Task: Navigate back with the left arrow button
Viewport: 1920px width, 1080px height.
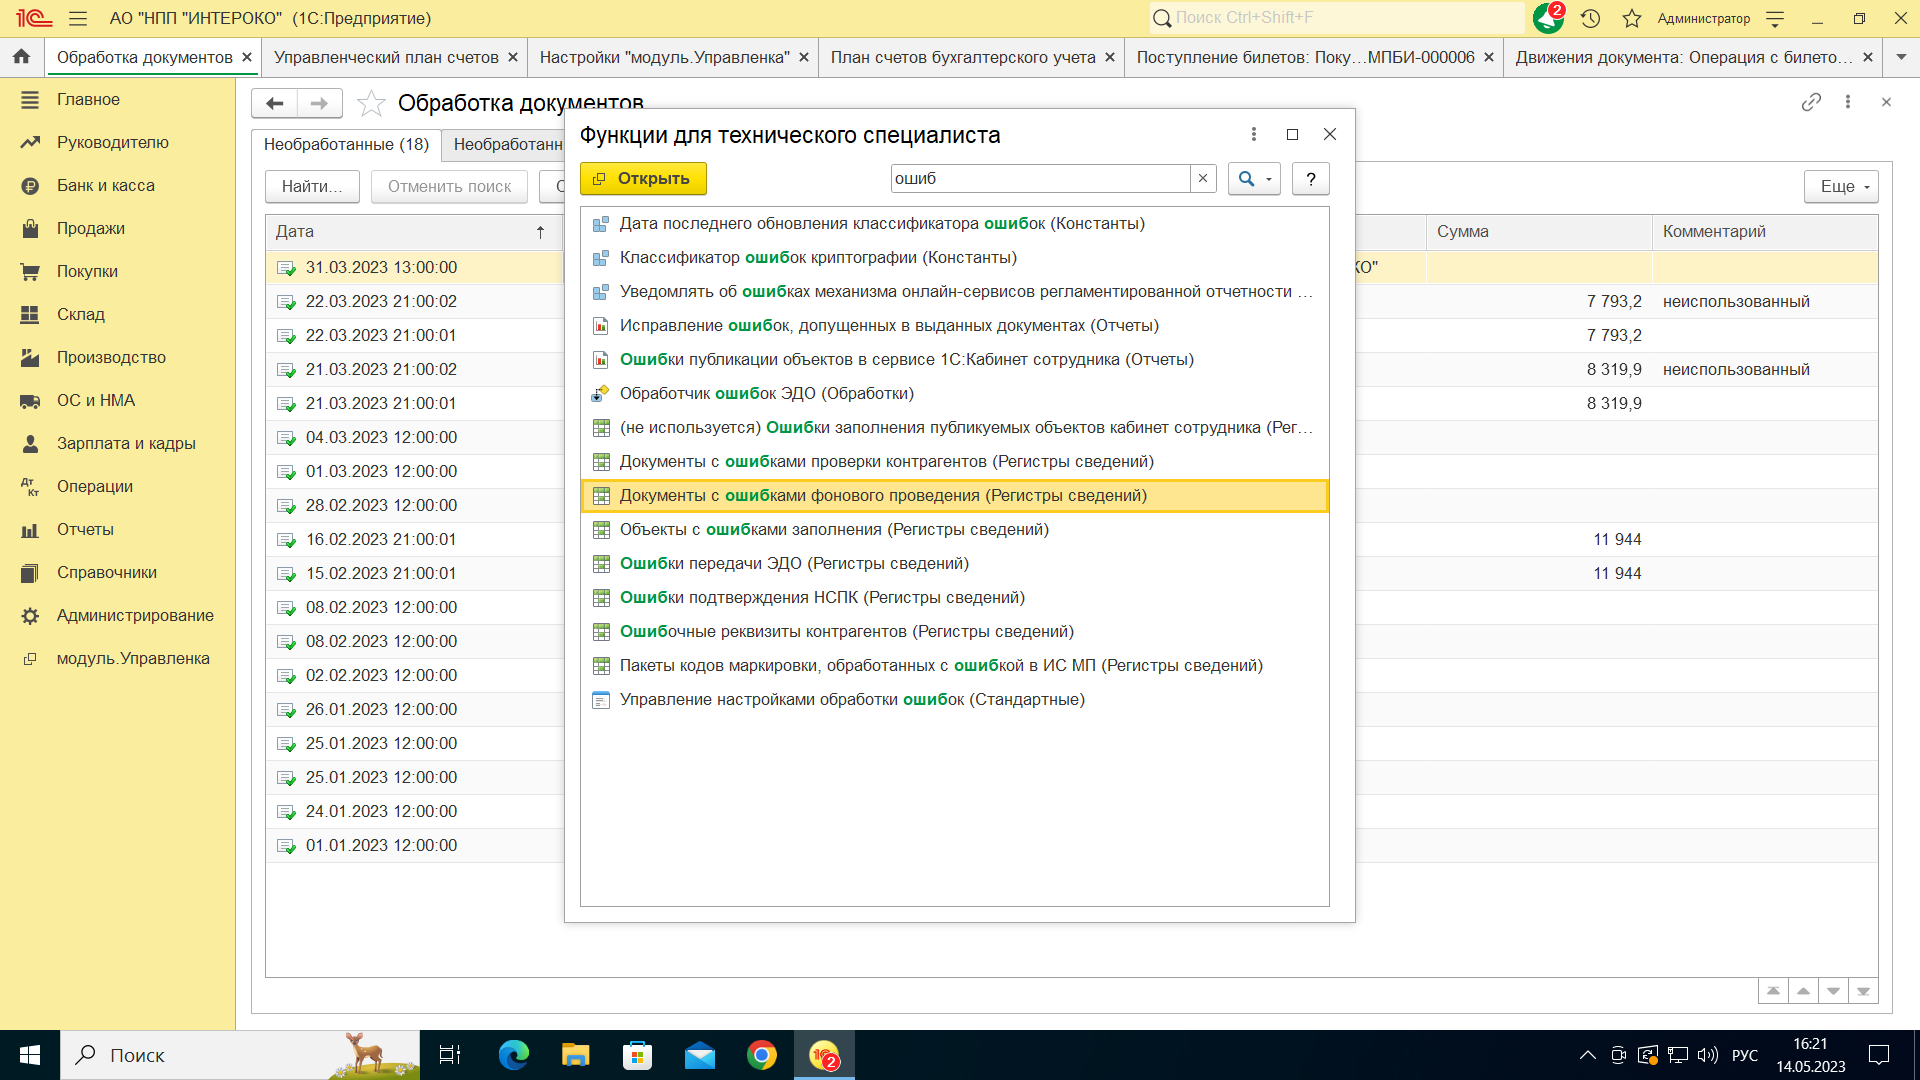Action: (x=275, y=103)
